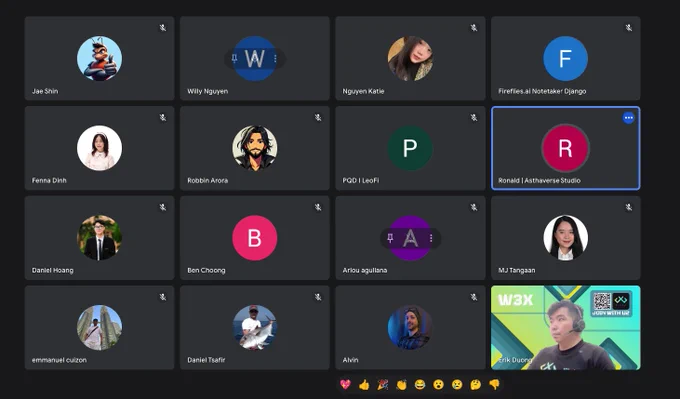
Task: Click the 'Ben Choong' name label
Action: 206,270
